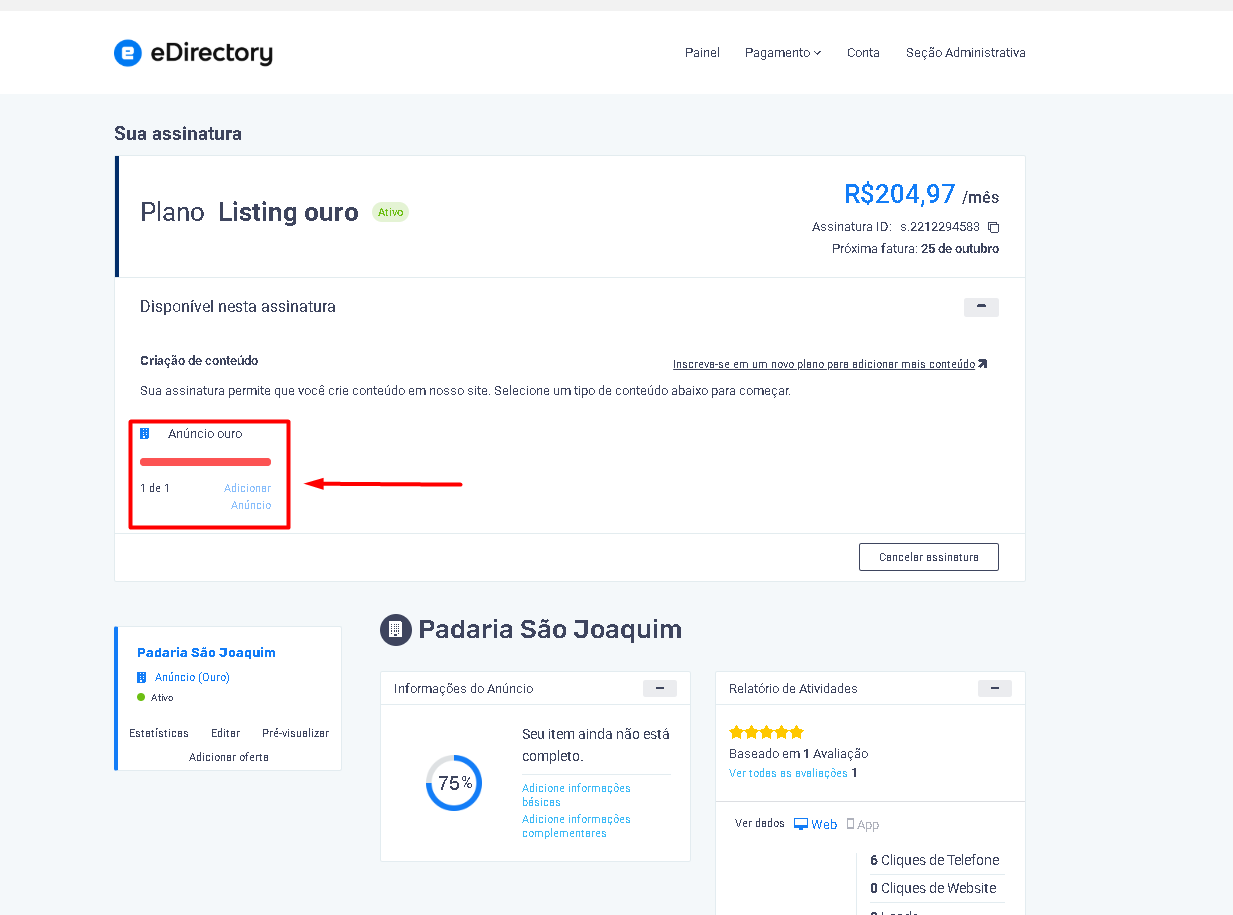1233x915 pixels.
Task: Collapse the Relatório de Atividades panel
Action: pos(995,688)
